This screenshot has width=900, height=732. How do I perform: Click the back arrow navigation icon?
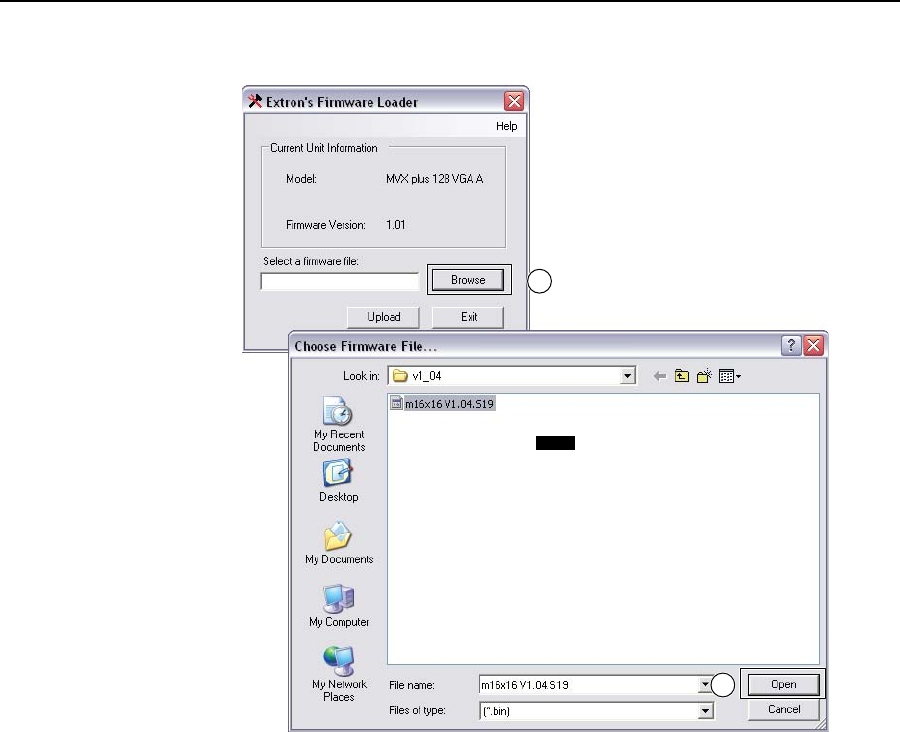coord(660,377)
